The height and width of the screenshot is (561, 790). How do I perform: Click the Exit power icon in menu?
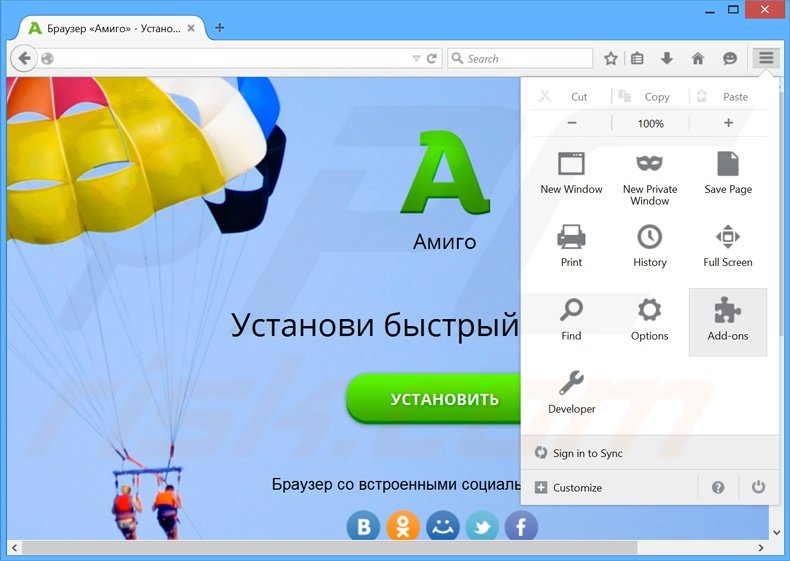[x=758, y=487]
